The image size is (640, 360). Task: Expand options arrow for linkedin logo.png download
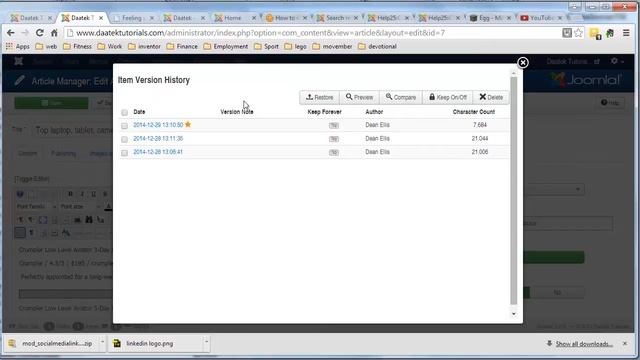[x=206, y=342]
